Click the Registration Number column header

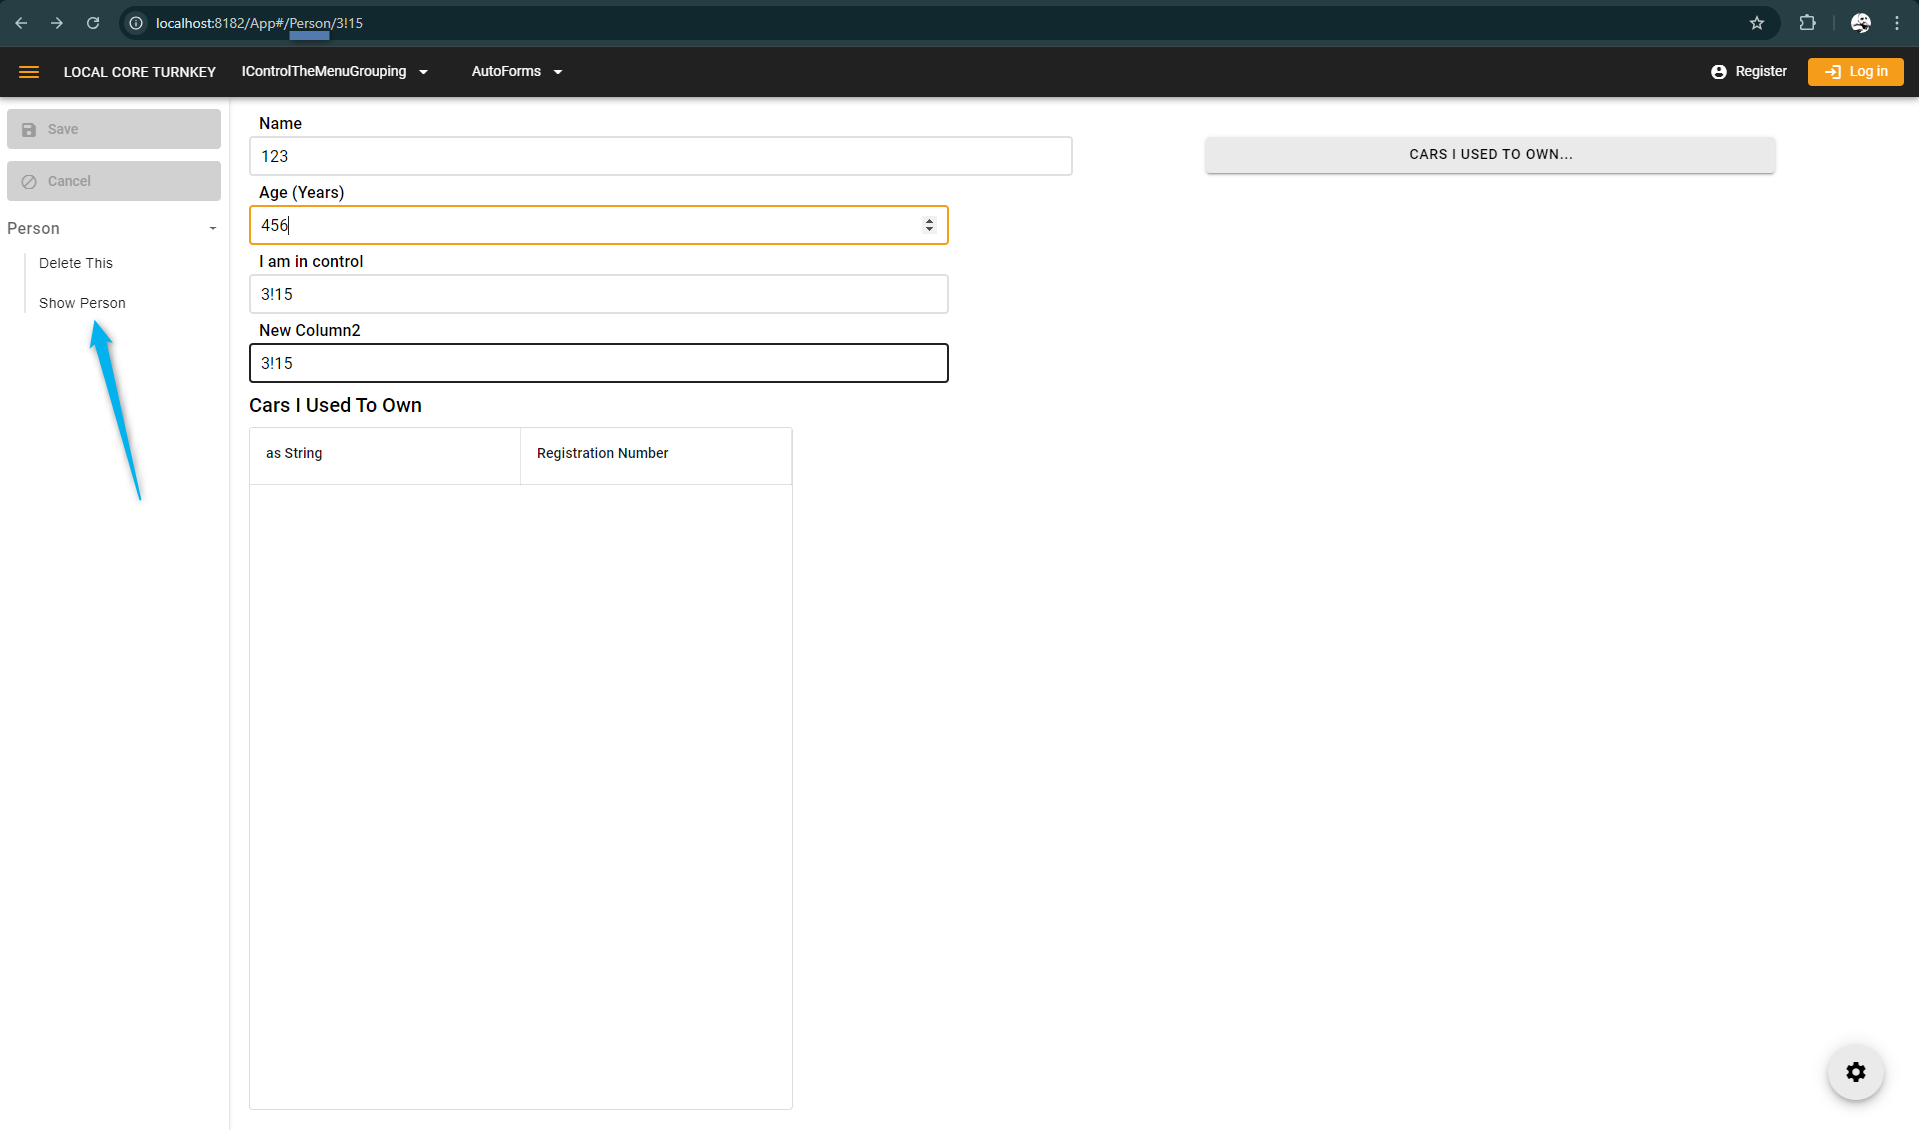pyautogui.click(x=603, y=454)
